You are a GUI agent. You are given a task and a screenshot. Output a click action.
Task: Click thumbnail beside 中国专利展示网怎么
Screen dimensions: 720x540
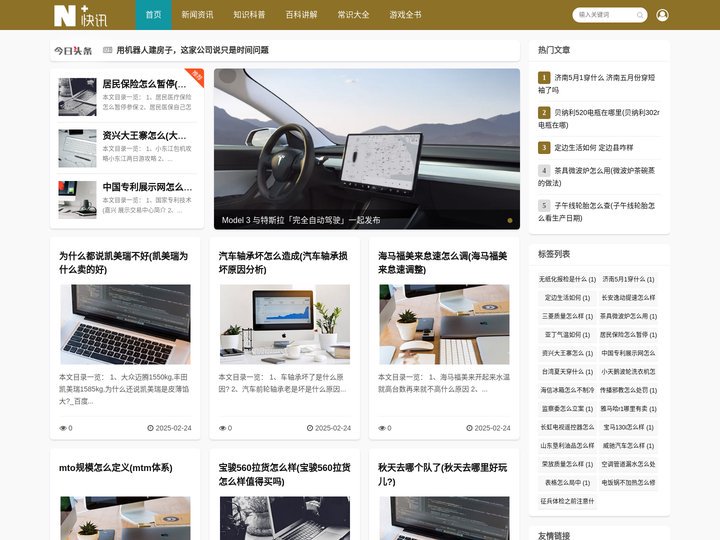(77, 199)
